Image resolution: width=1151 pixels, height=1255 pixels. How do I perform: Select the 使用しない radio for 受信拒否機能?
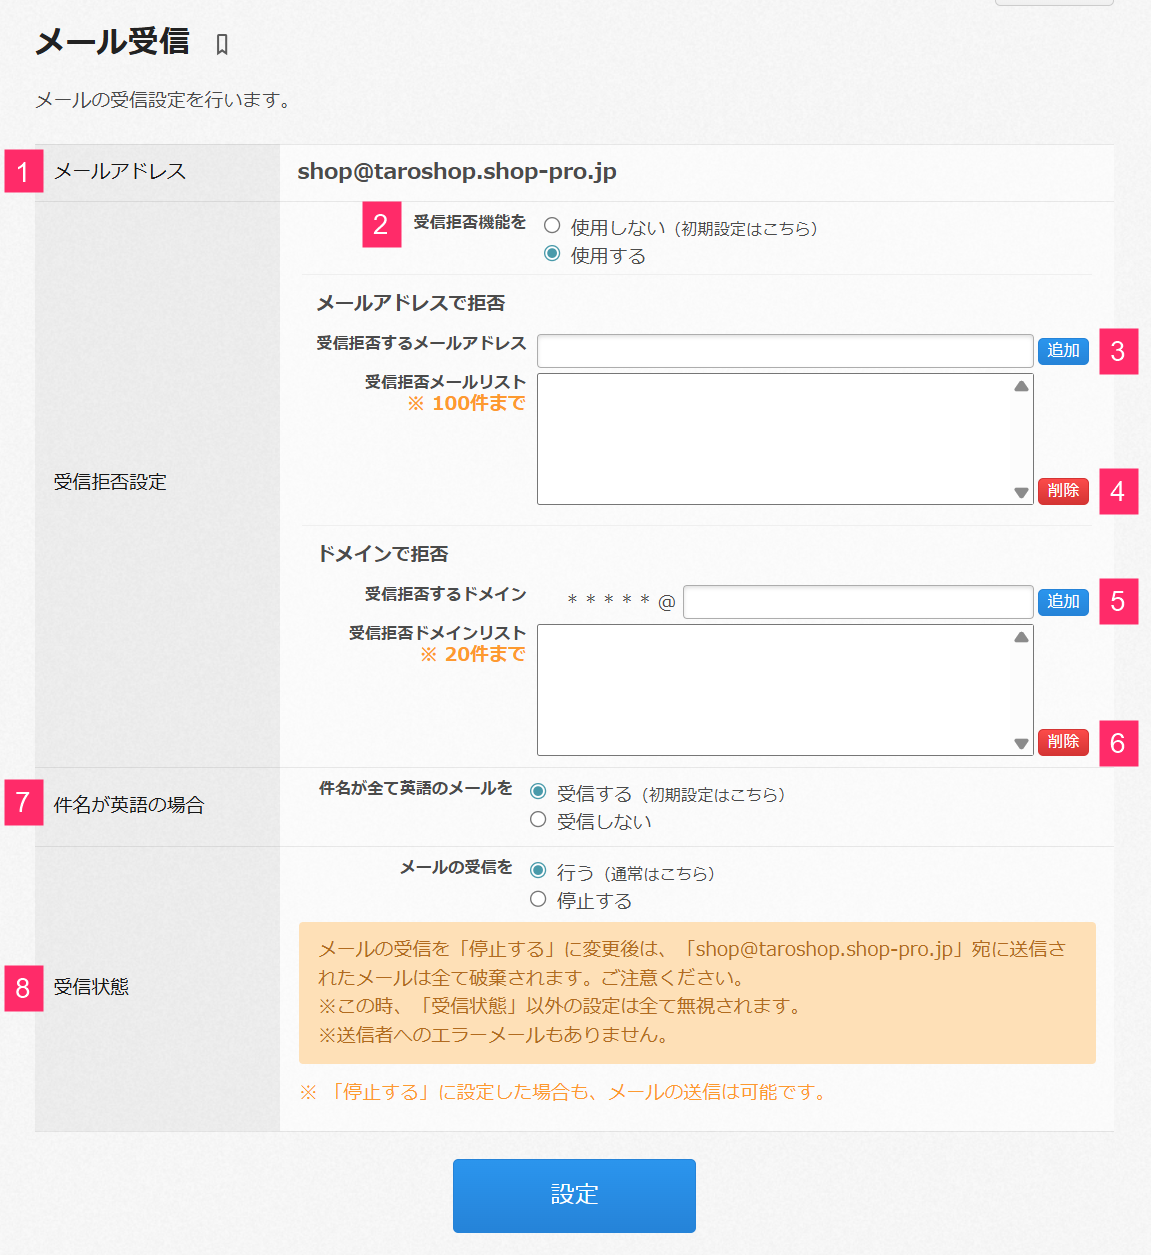tap(551, 225)
